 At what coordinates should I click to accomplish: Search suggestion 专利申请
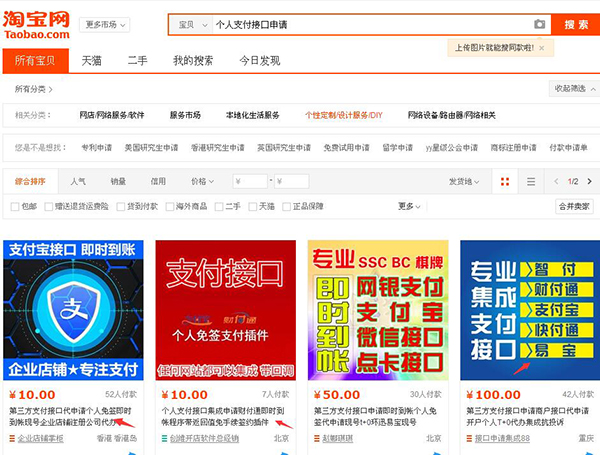96,148
